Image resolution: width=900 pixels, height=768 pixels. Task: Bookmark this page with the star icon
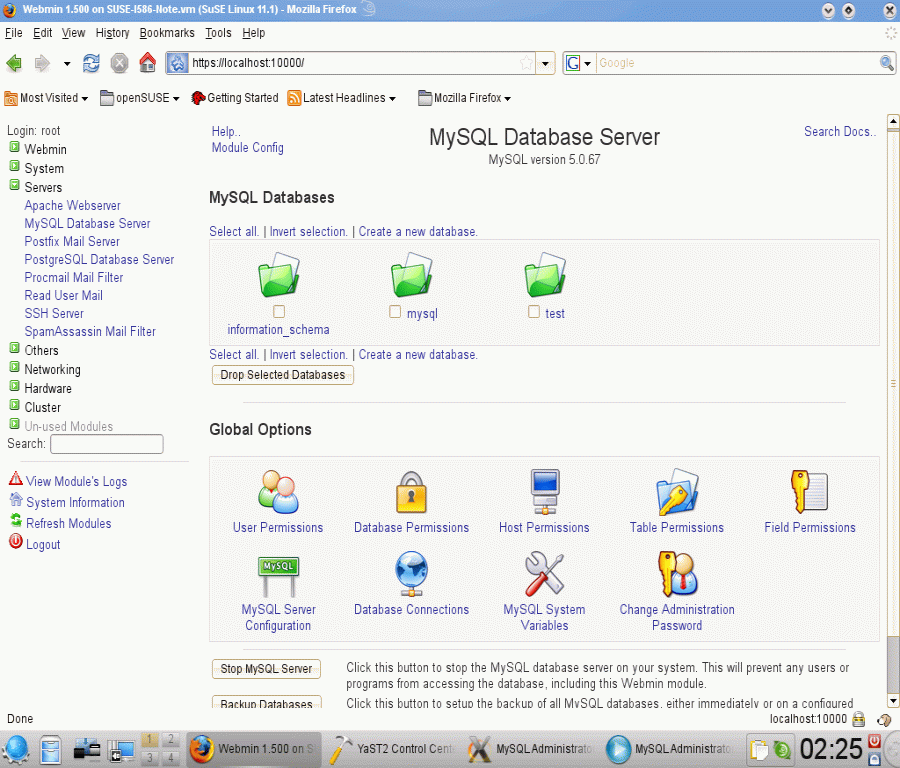coord(526,63)
